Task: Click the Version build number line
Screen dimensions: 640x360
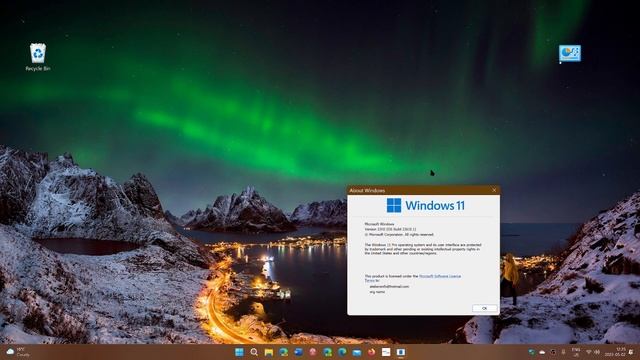Action: [x=390, y=229]
